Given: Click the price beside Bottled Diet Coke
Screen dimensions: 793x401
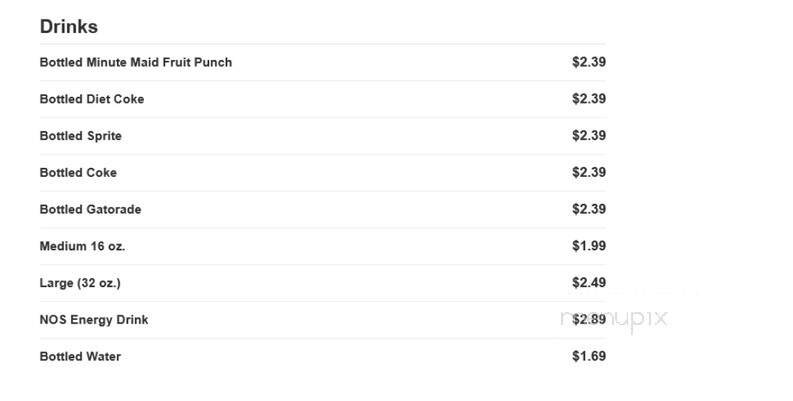Looking at the screenshot, I should [588, 99].
